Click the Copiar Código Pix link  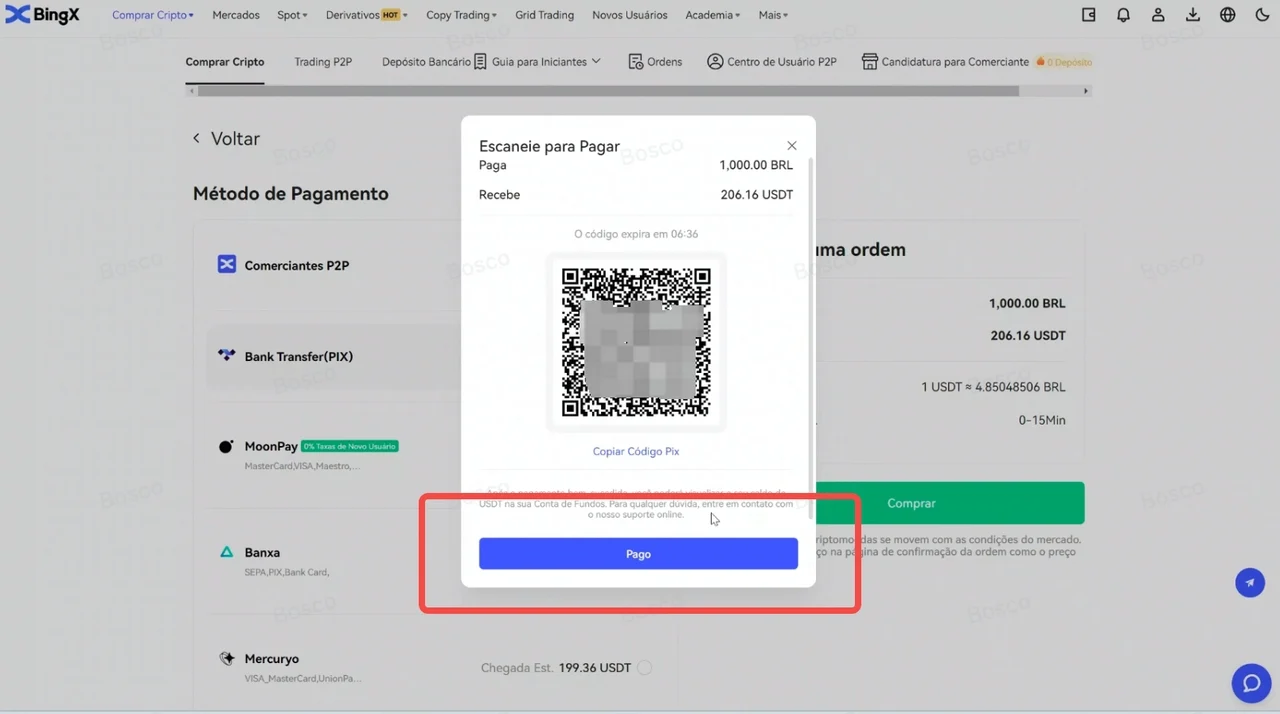pyautogui.click(x=636, y=451)
